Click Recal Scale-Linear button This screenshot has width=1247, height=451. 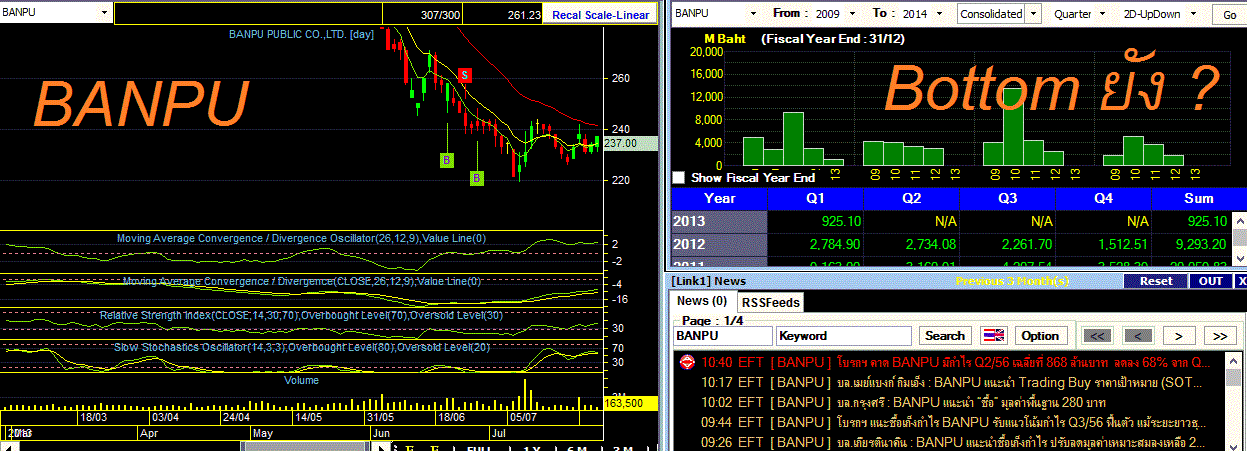600,14
